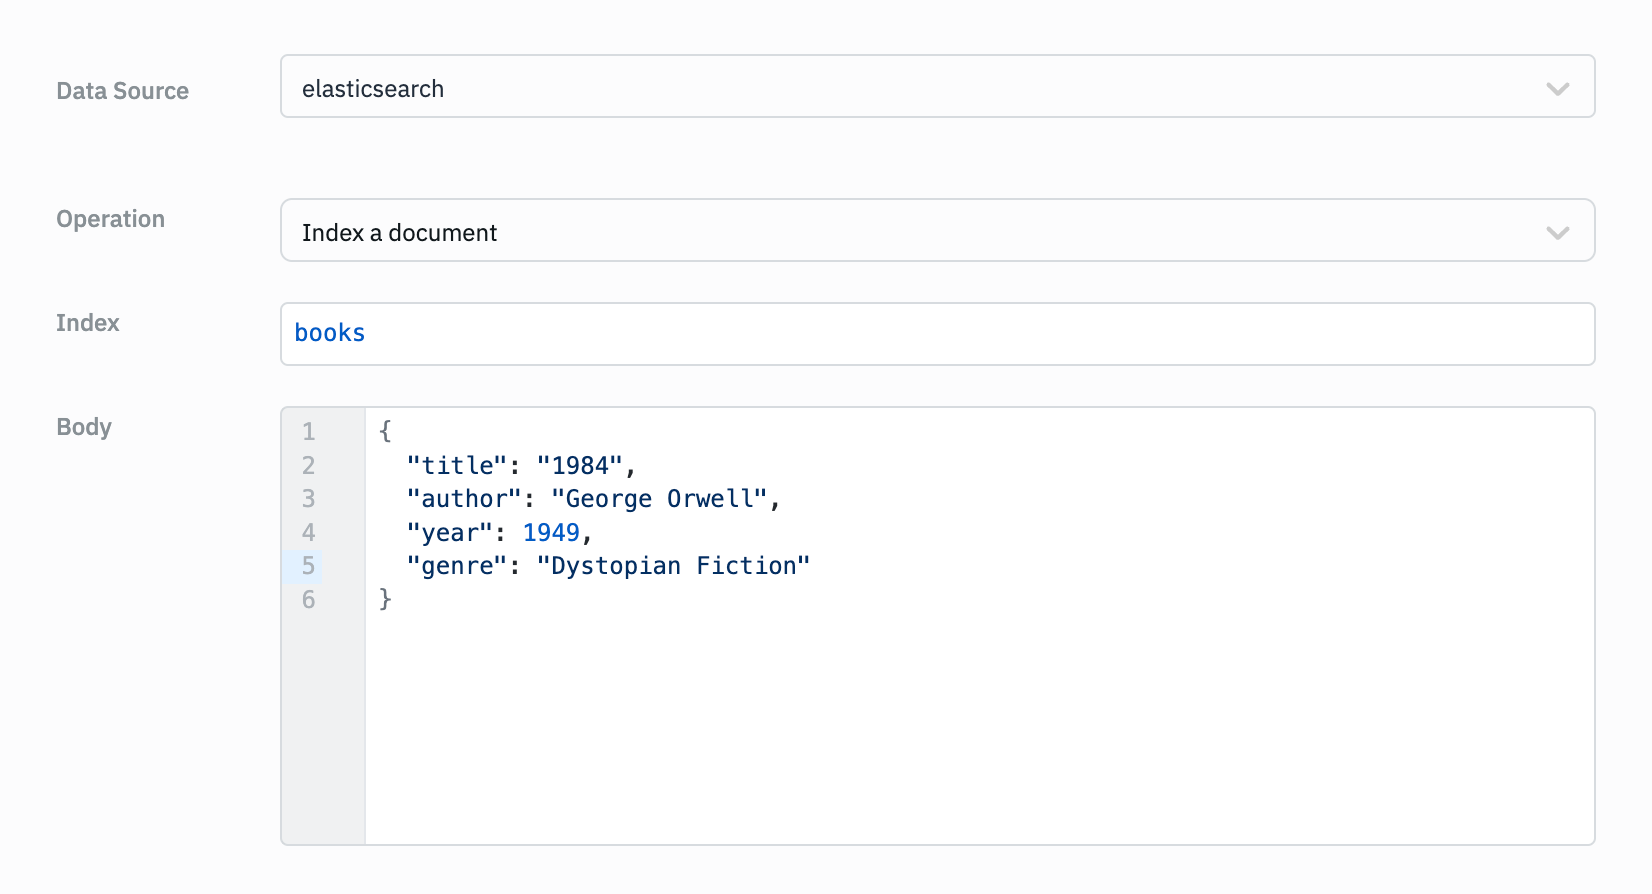Click the closing brace on line 6
This screenshot has width=1652, height=894.
point(385,599)
